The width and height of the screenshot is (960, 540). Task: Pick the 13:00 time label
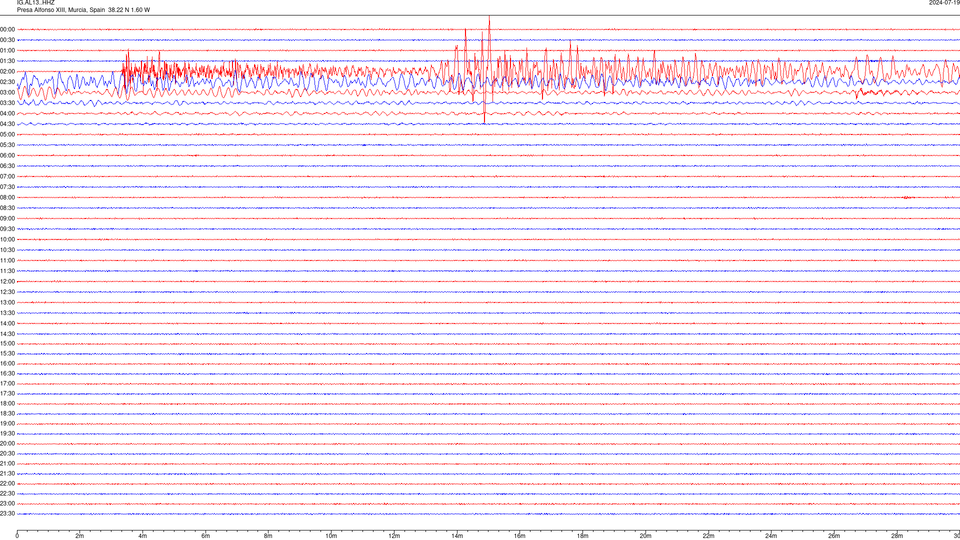coord(7,302)
